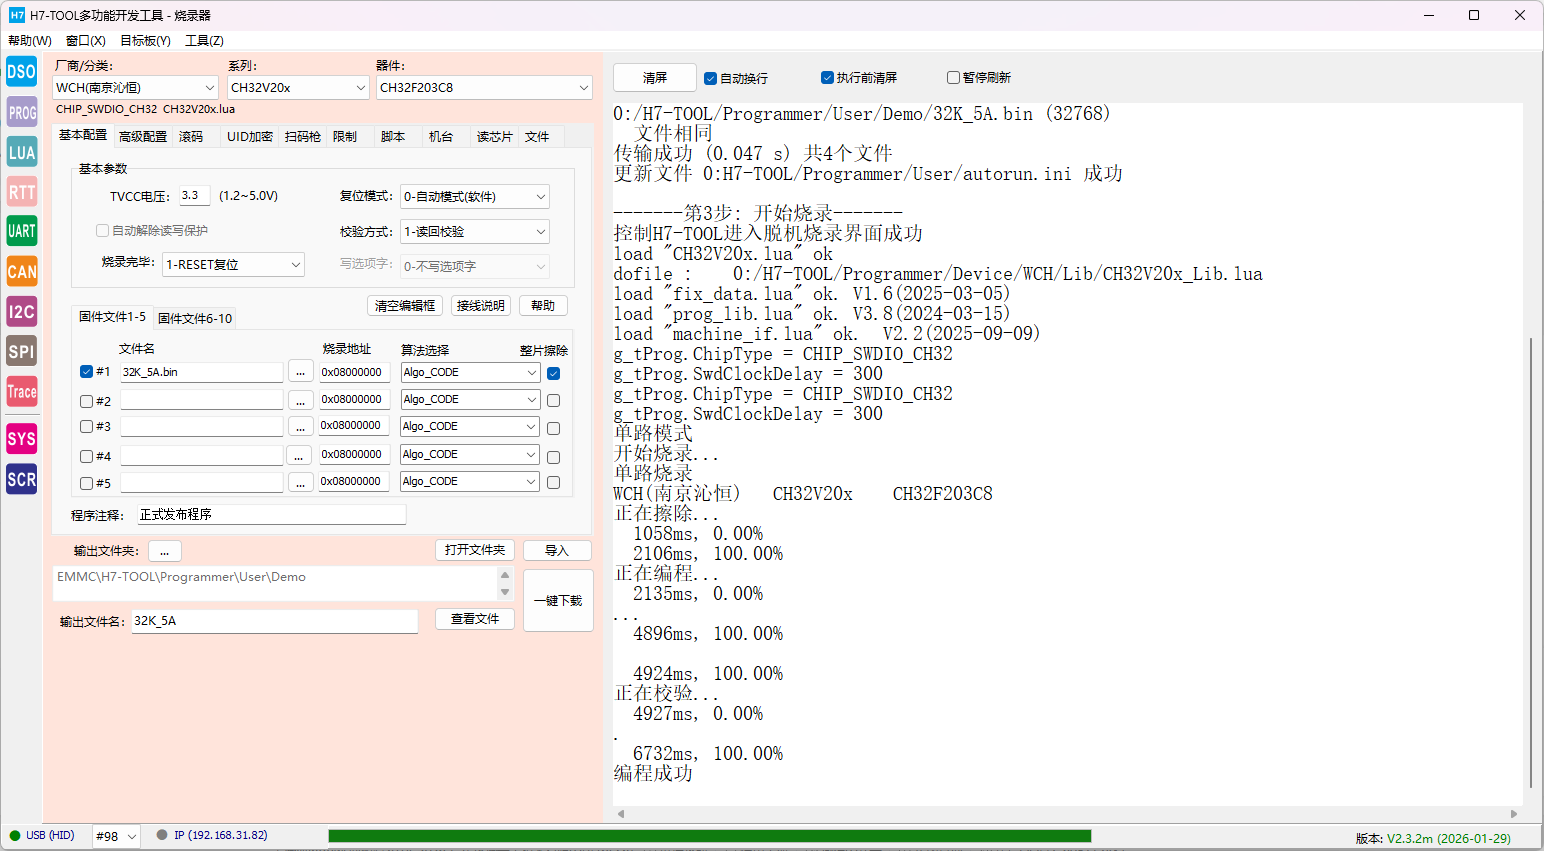
Task: Open the RTT viewer sidebar icon
Action: pyautogui.click(x=21, y=192)
